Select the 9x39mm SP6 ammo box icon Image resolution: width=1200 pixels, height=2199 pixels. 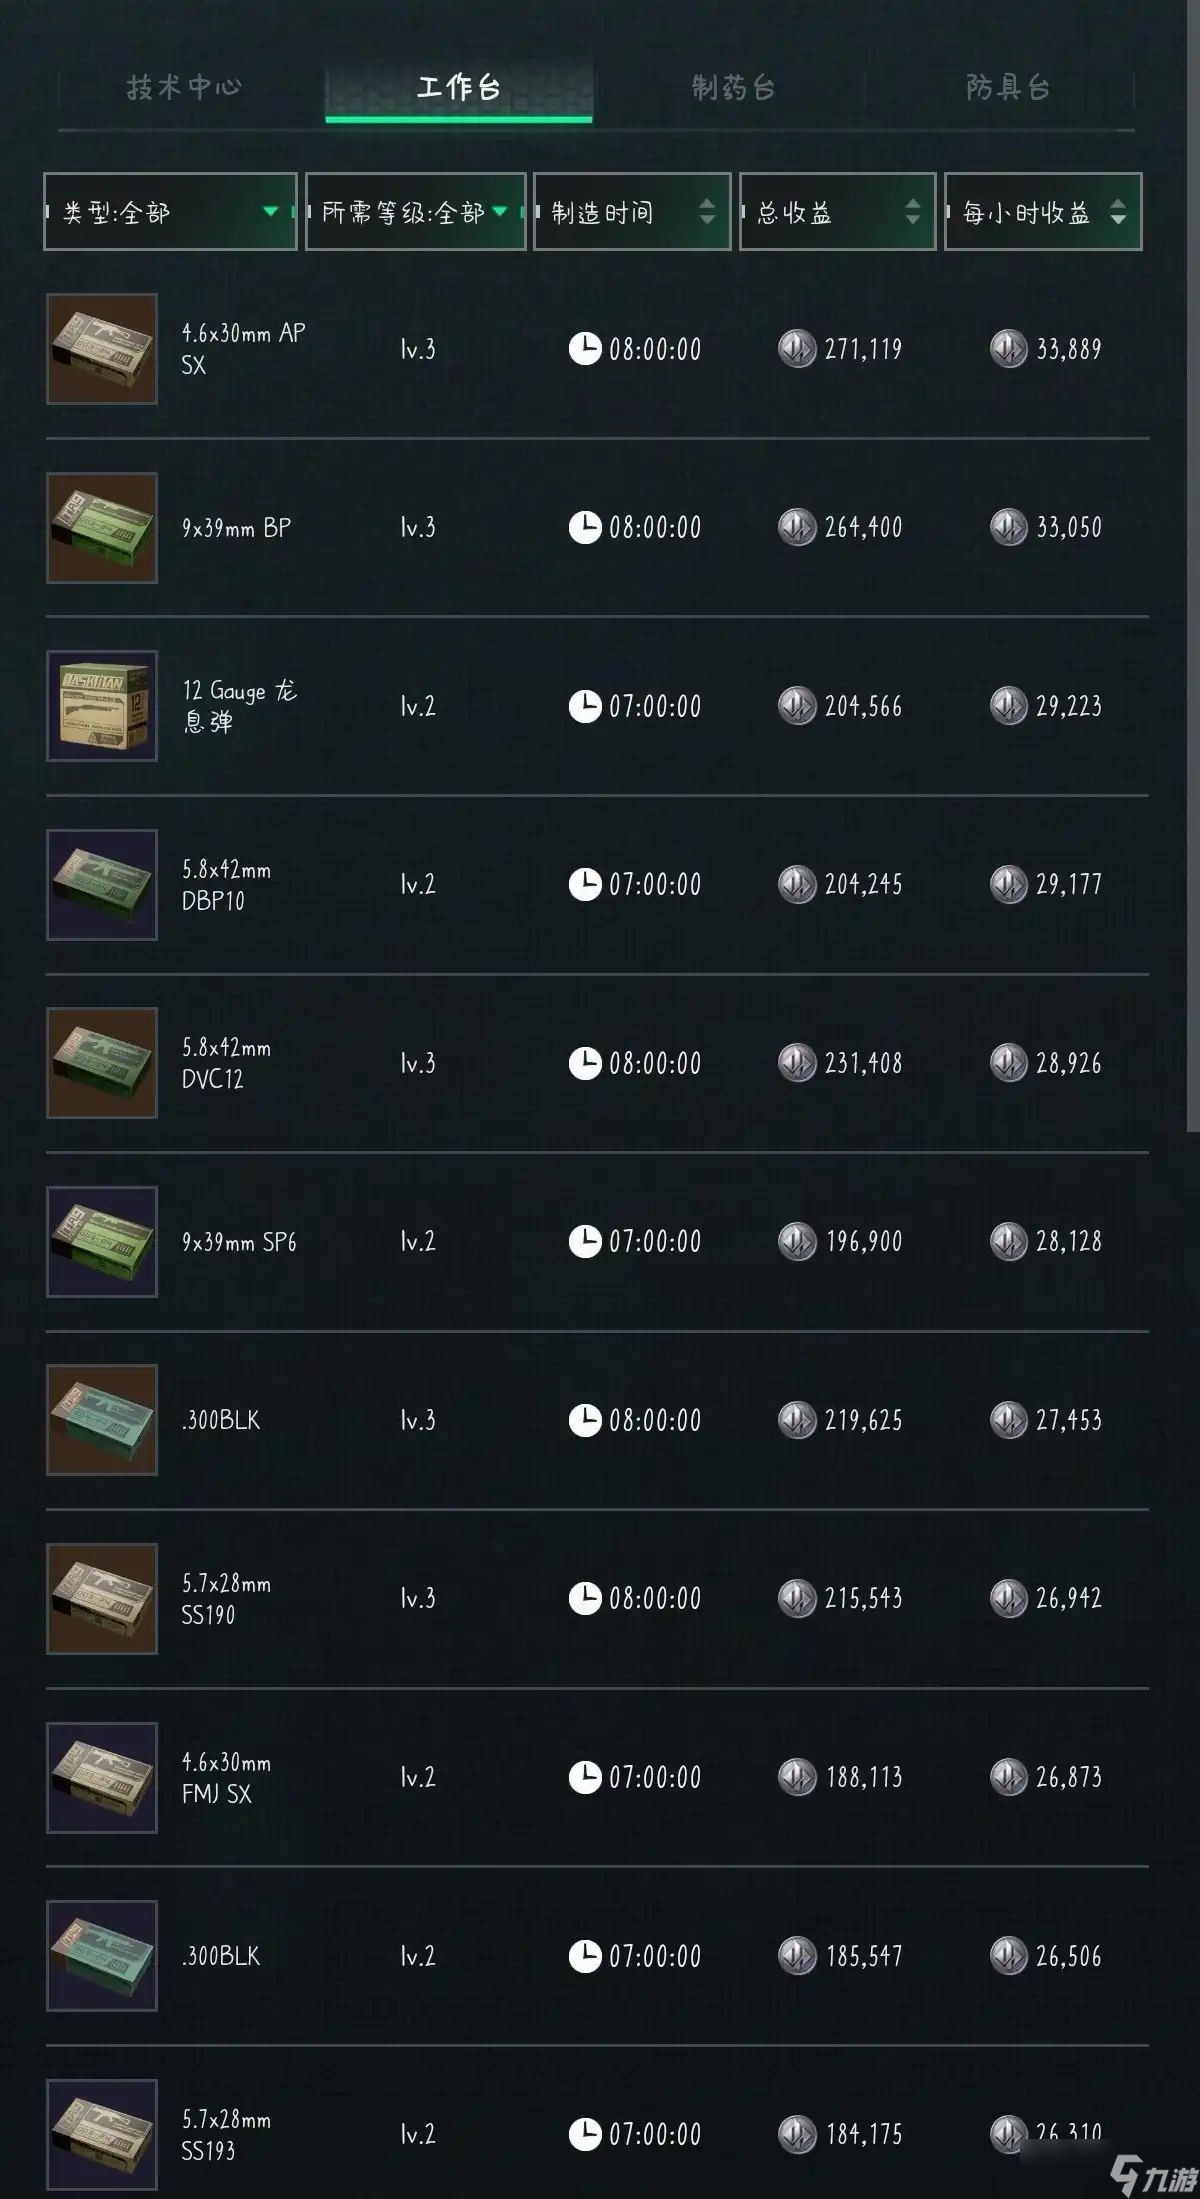[x=102, y=1242]
